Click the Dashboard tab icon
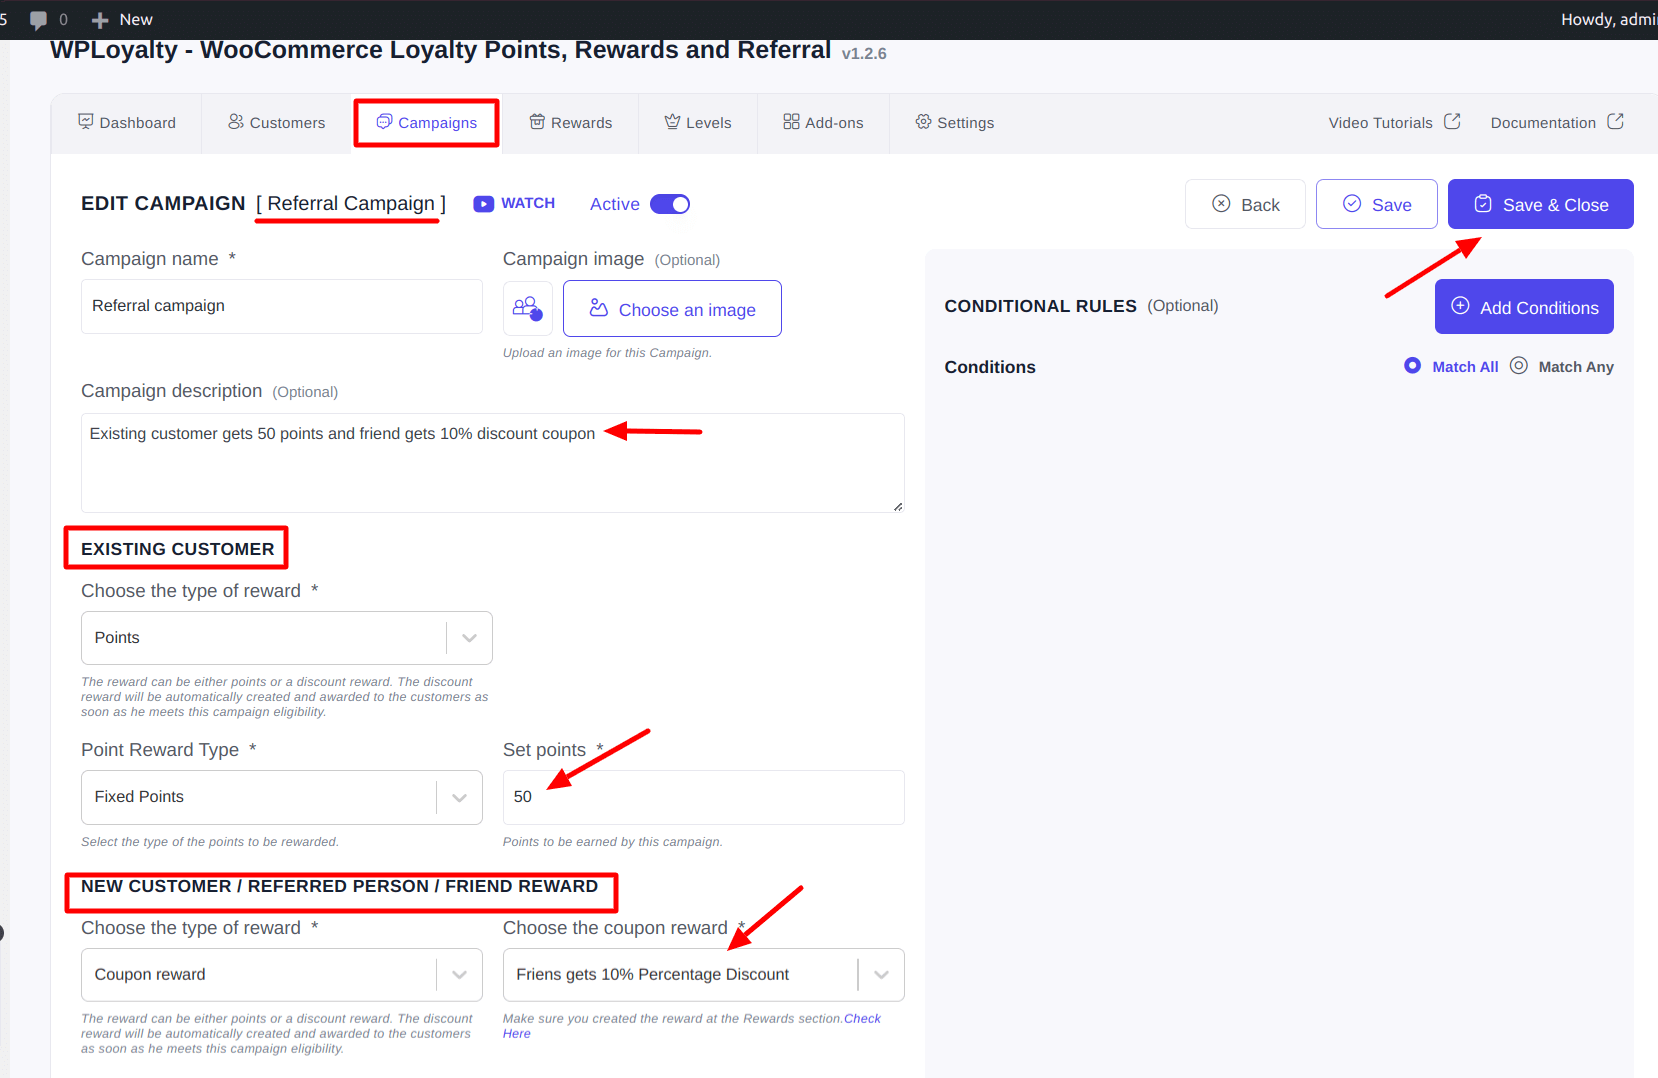This screenshot has width=1658, height=1078. (86, 121)
